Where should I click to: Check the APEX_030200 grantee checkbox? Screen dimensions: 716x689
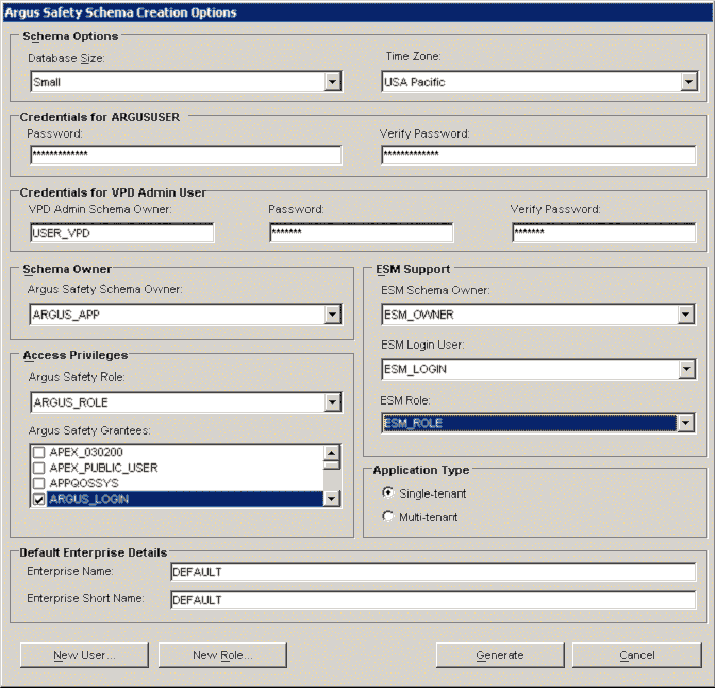pyautogui.click(x=39, y=452)
